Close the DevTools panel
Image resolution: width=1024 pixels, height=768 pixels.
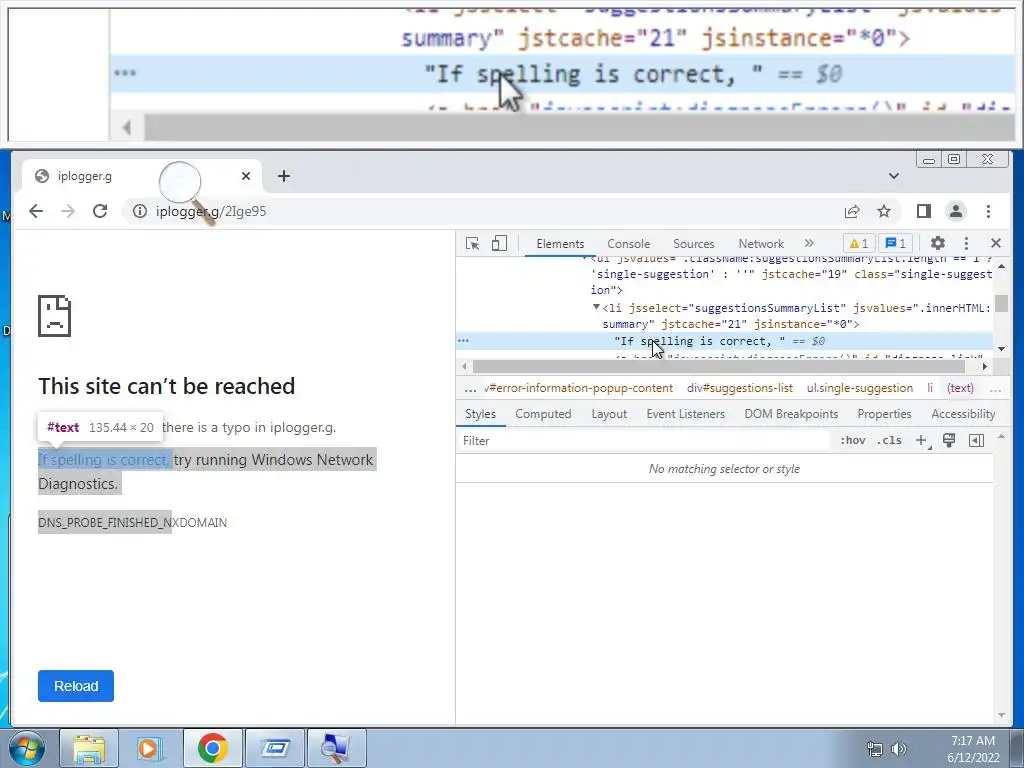click(x=995, y=243)
